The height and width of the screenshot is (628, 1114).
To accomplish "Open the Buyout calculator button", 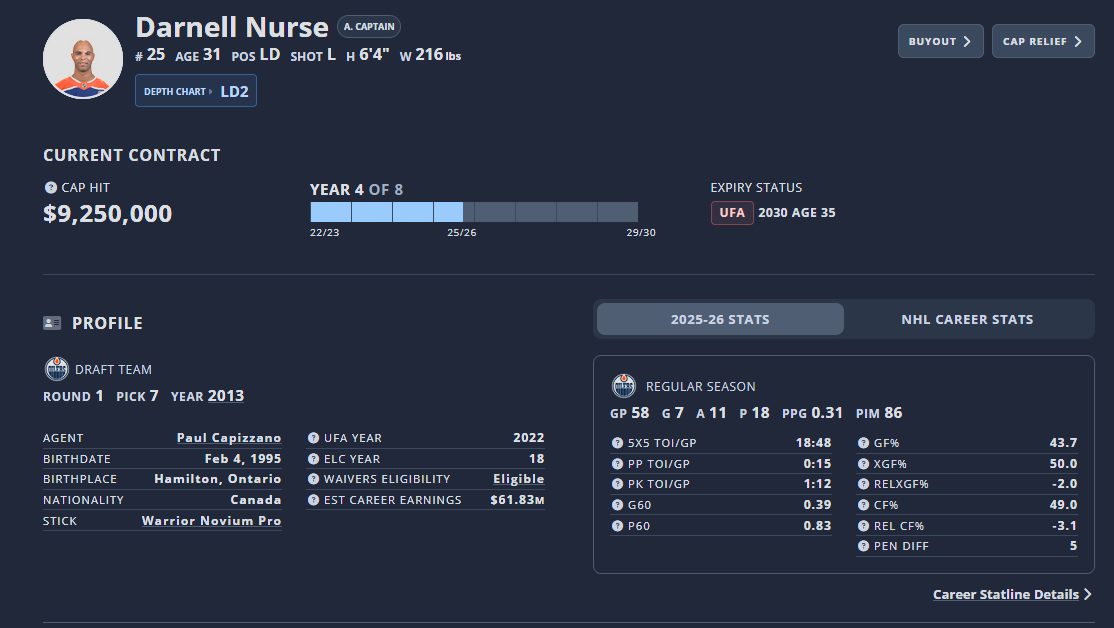I will 940,41.
